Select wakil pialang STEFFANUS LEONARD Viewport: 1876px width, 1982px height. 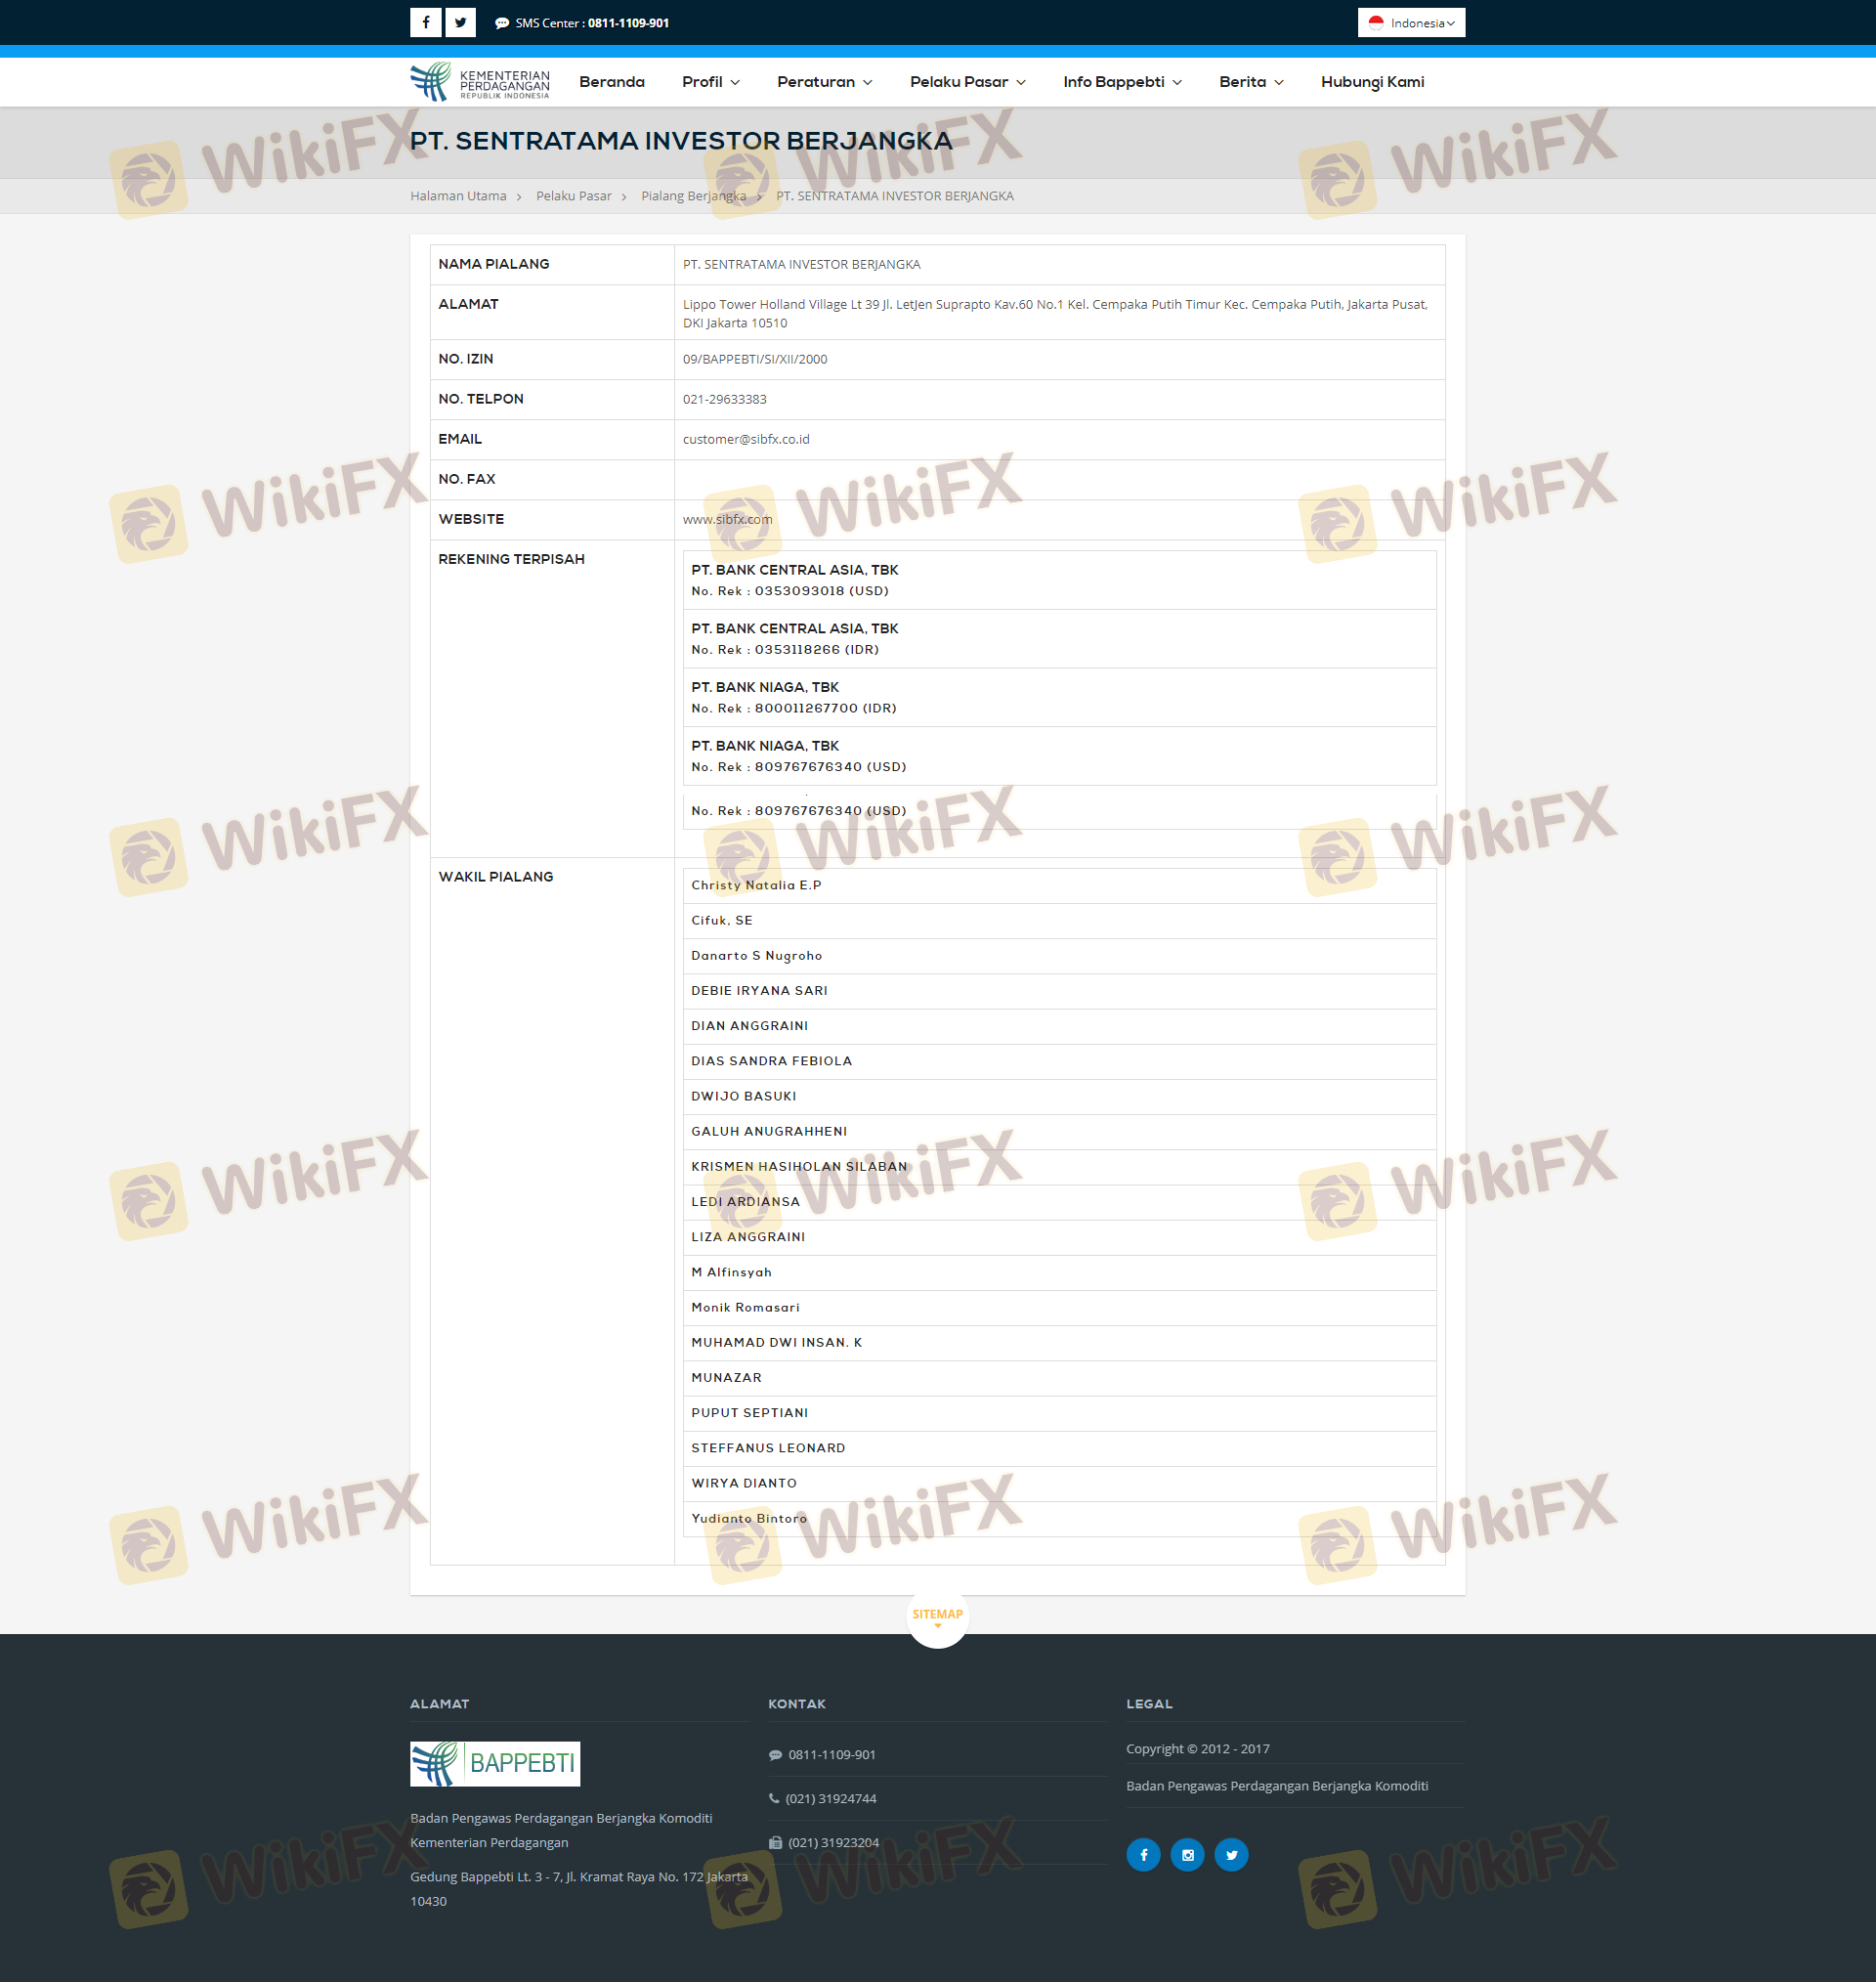tap(1059, 1448)
